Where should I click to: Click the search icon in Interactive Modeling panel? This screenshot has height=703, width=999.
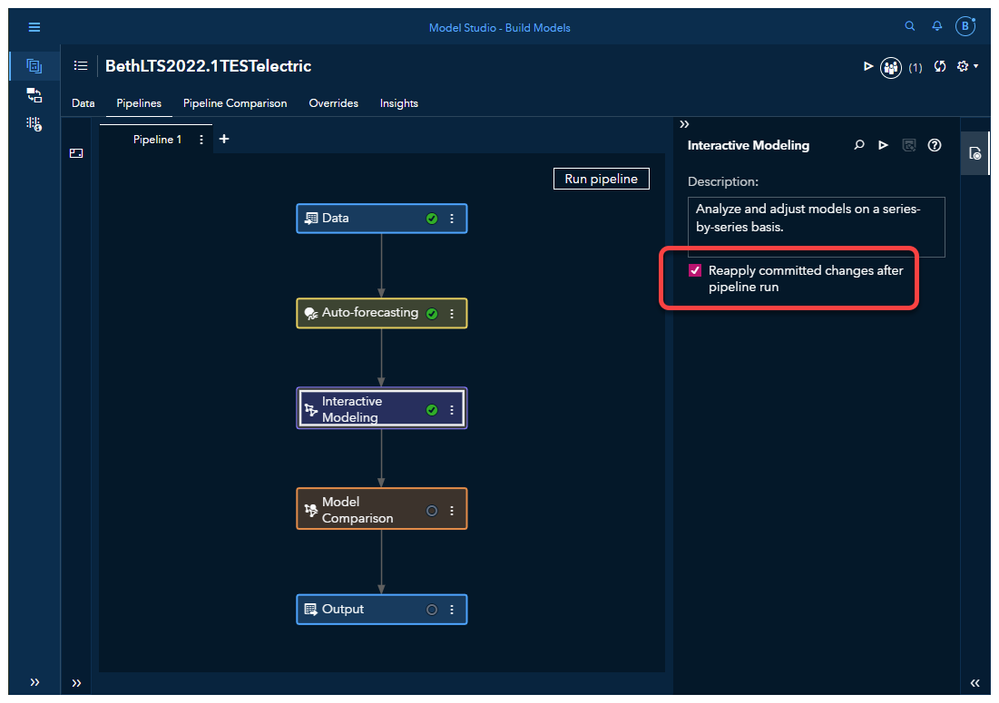coord(859,145)
